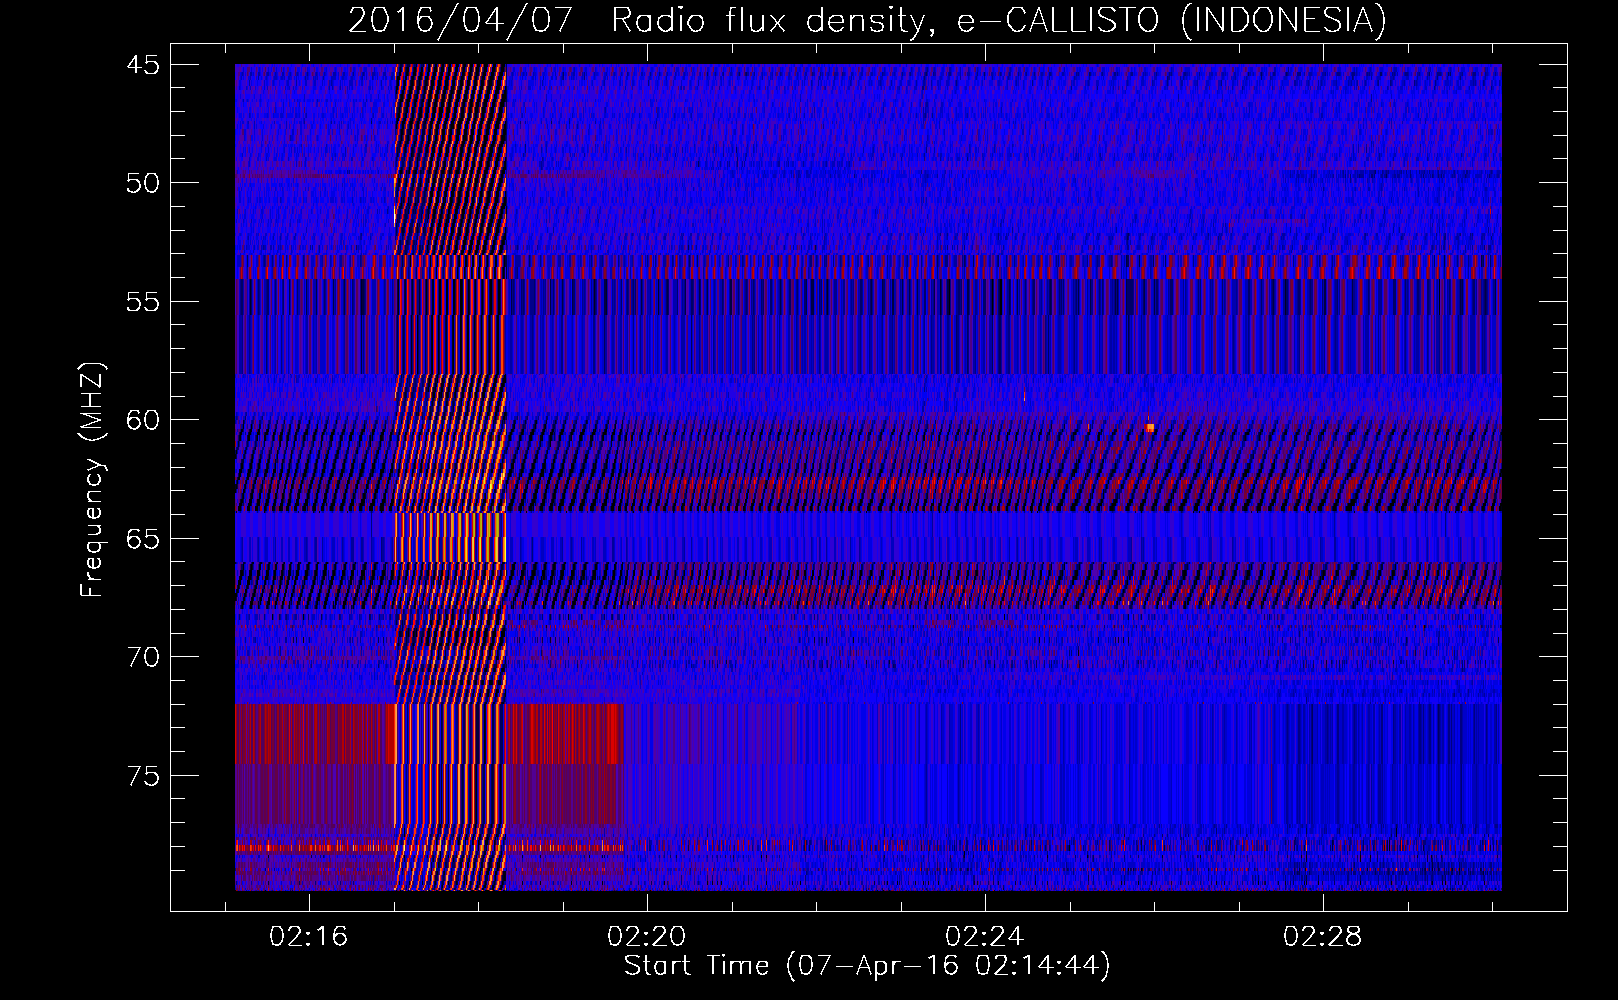Click the plot title 'Radio flux density, e-CALLISTO (INDONESIA)'
This screenshot has height=1000, width=1618.
coord(999,20)
